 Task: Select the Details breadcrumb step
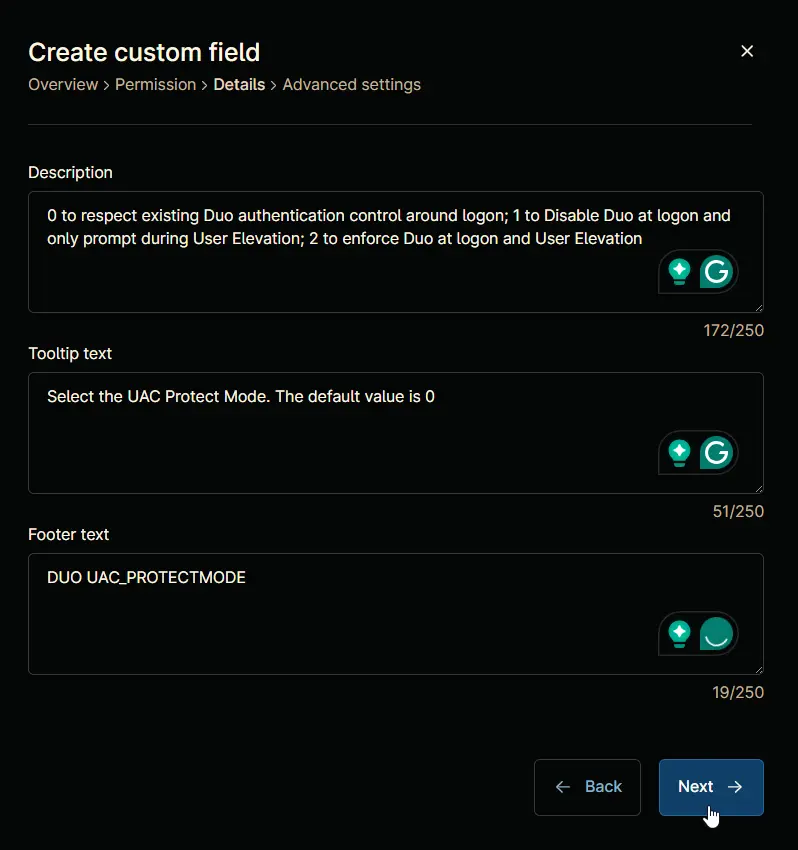coord(239,85)
